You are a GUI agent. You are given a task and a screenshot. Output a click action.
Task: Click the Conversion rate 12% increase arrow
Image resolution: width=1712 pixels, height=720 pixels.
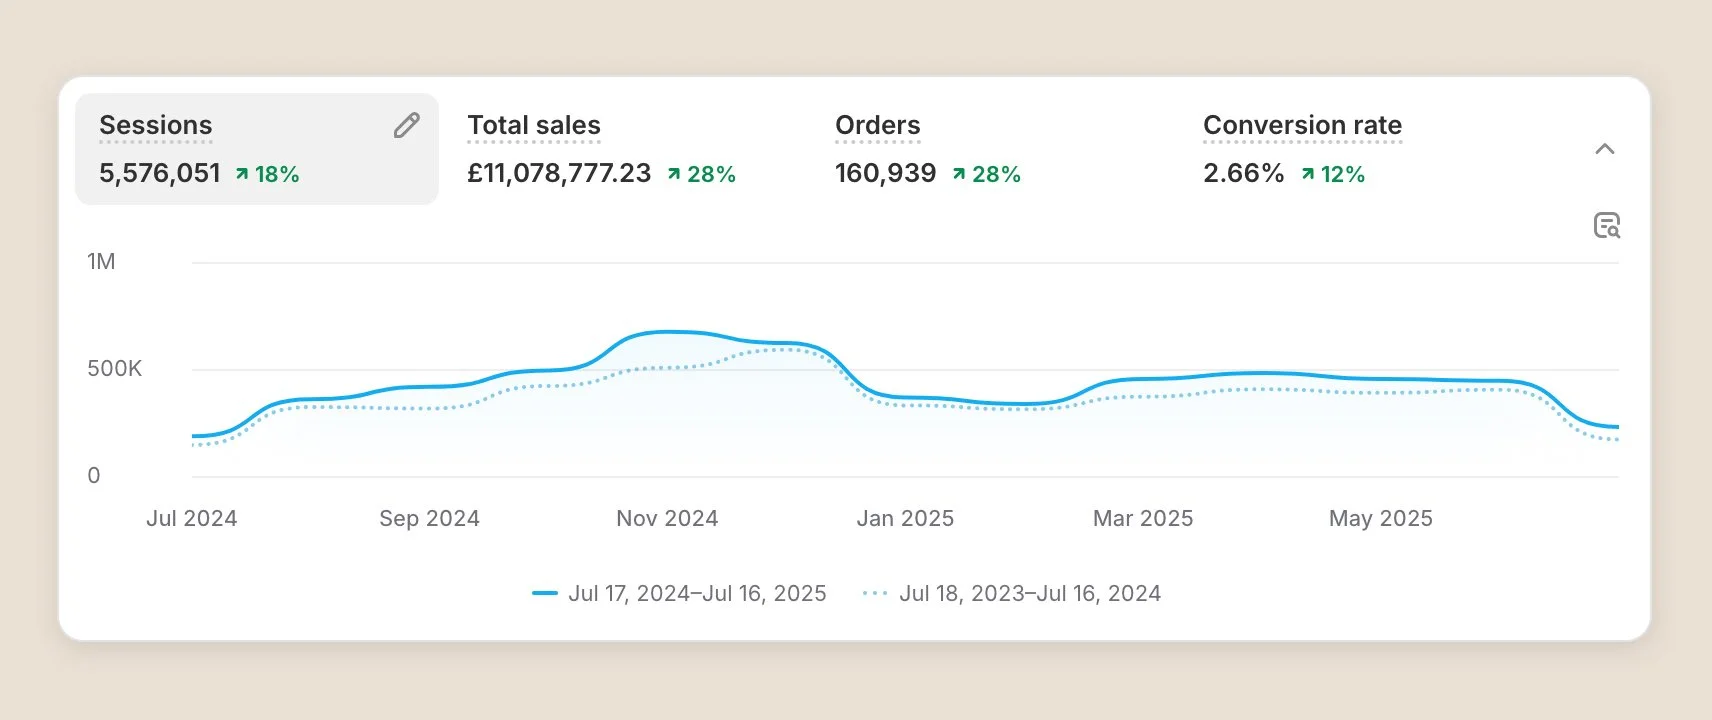(1308, 174)
